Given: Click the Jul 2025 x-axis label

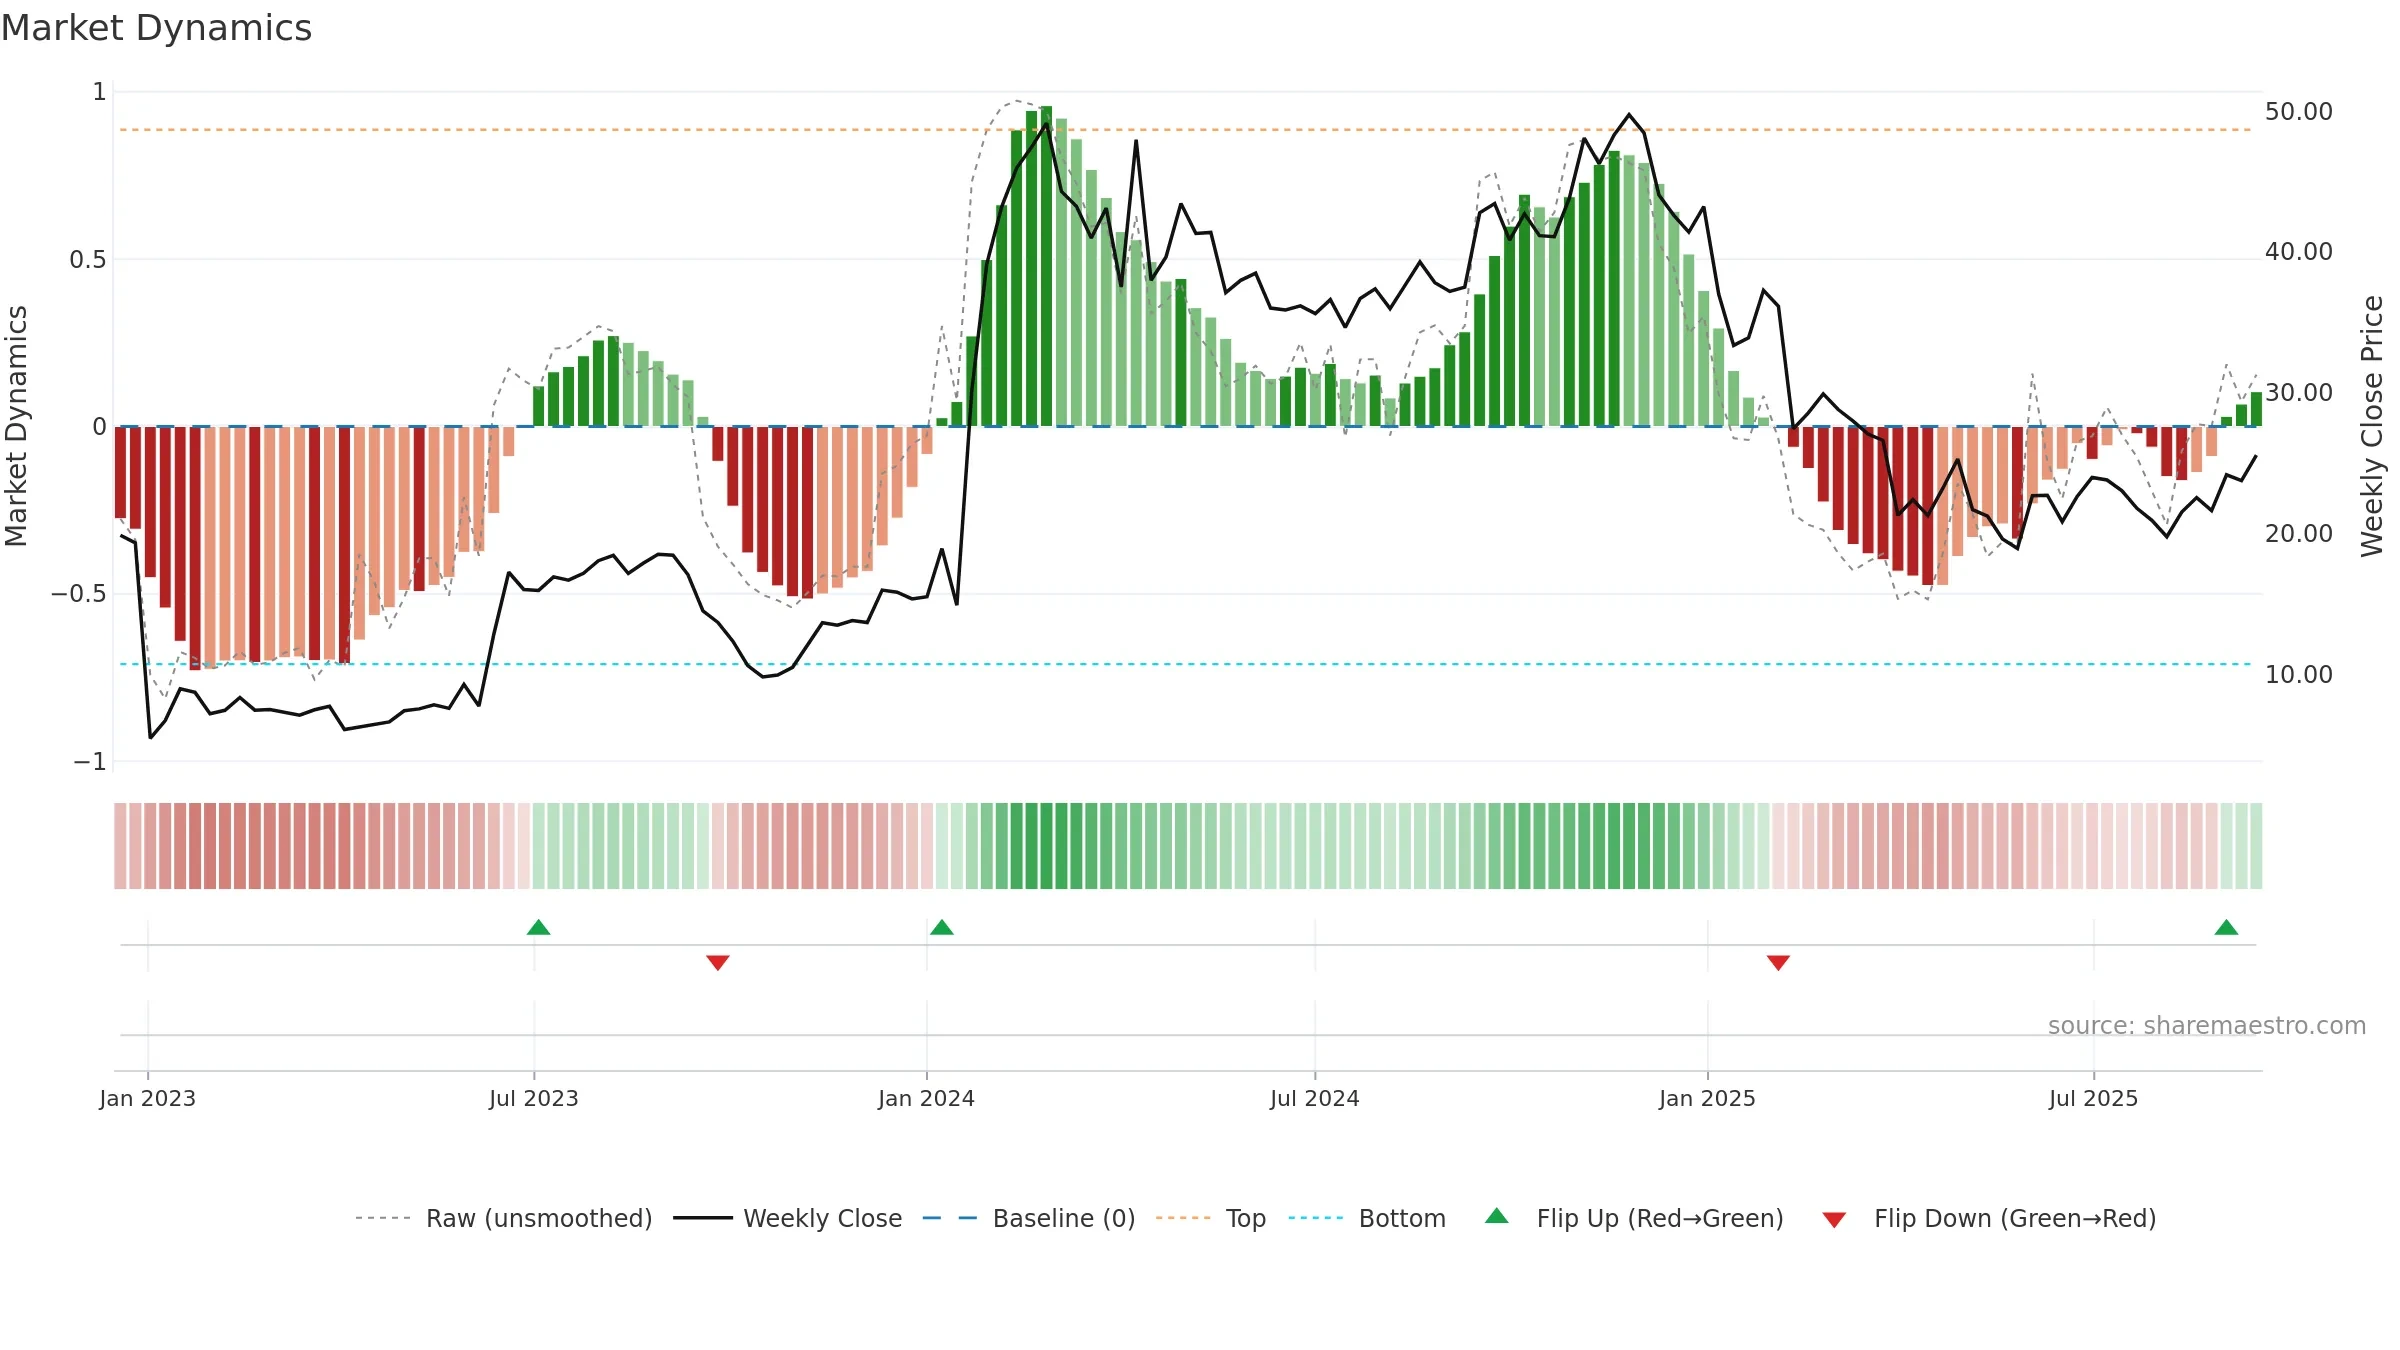Looking at the screenshot, I should pos(2094,1098).
